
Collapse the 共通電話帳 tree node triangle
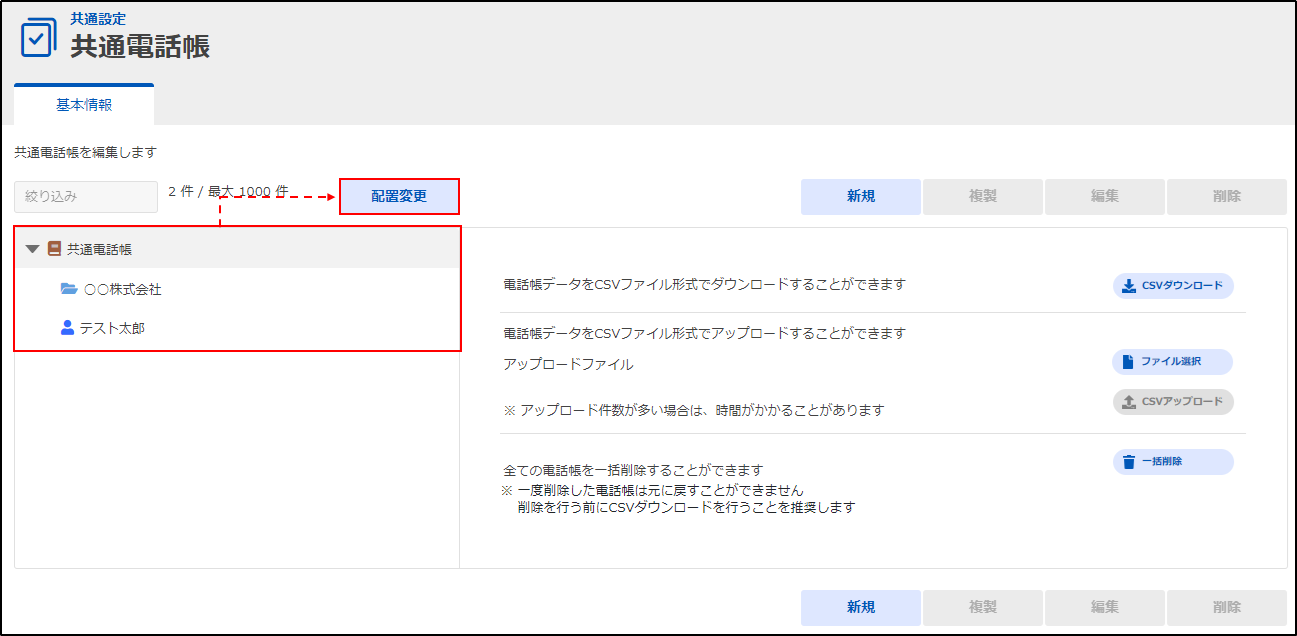33,249
